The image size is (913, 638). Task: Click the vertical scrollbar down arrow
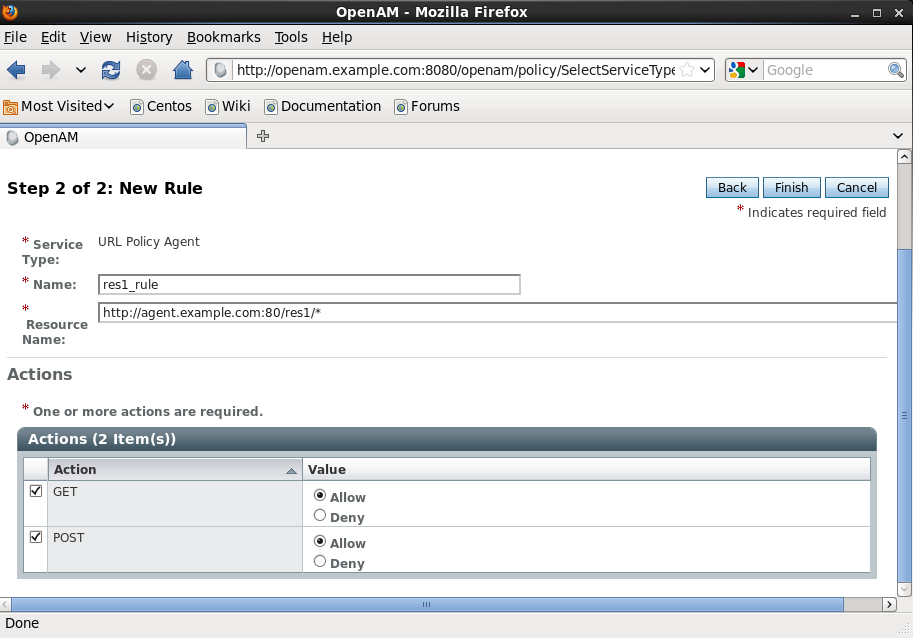tap(904, 589)
